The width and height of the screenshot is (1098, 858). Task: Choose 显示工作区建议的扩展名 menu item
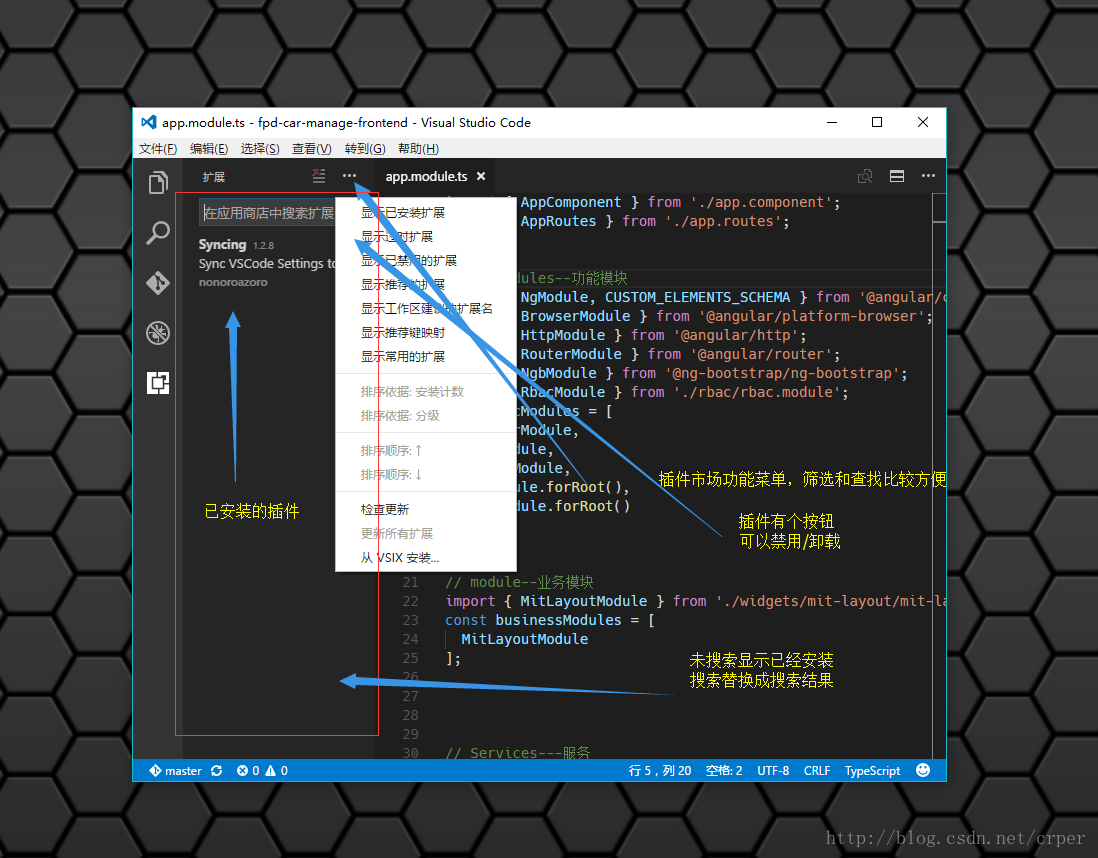(426, 308)
